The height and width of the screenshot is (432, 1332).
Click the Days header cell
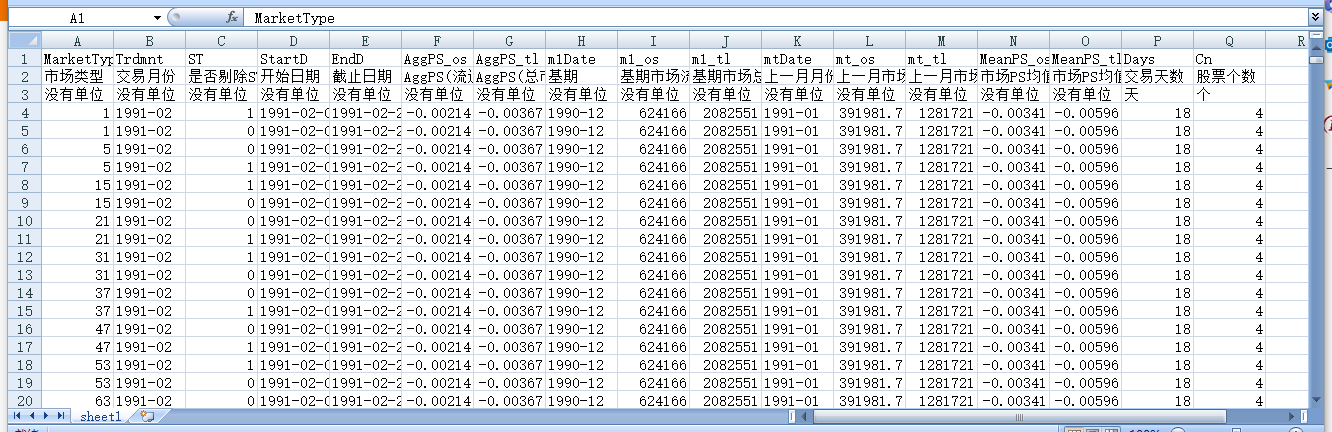click(x=1157, y=59)
